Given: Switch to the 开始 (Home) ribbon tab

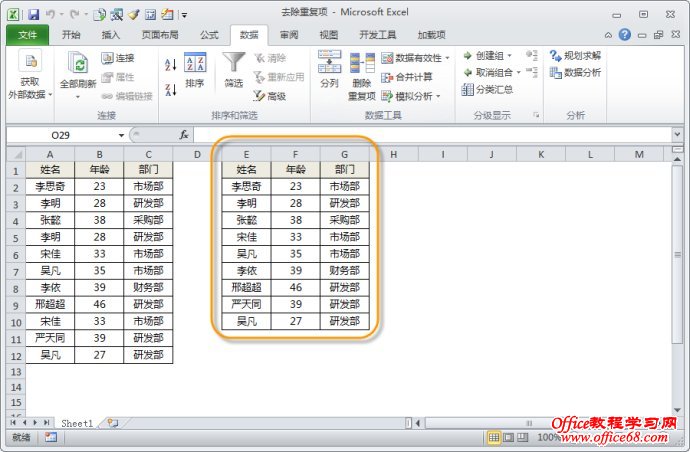Looking at the screenshot, I should [x=72, y=34].
